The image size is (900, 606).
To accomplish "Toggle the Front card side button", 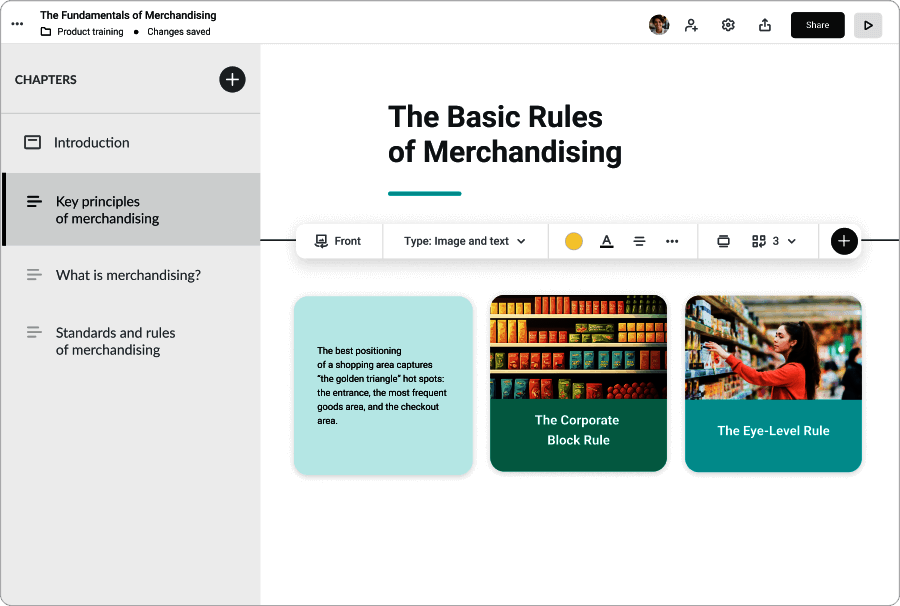I will [338, 241].
